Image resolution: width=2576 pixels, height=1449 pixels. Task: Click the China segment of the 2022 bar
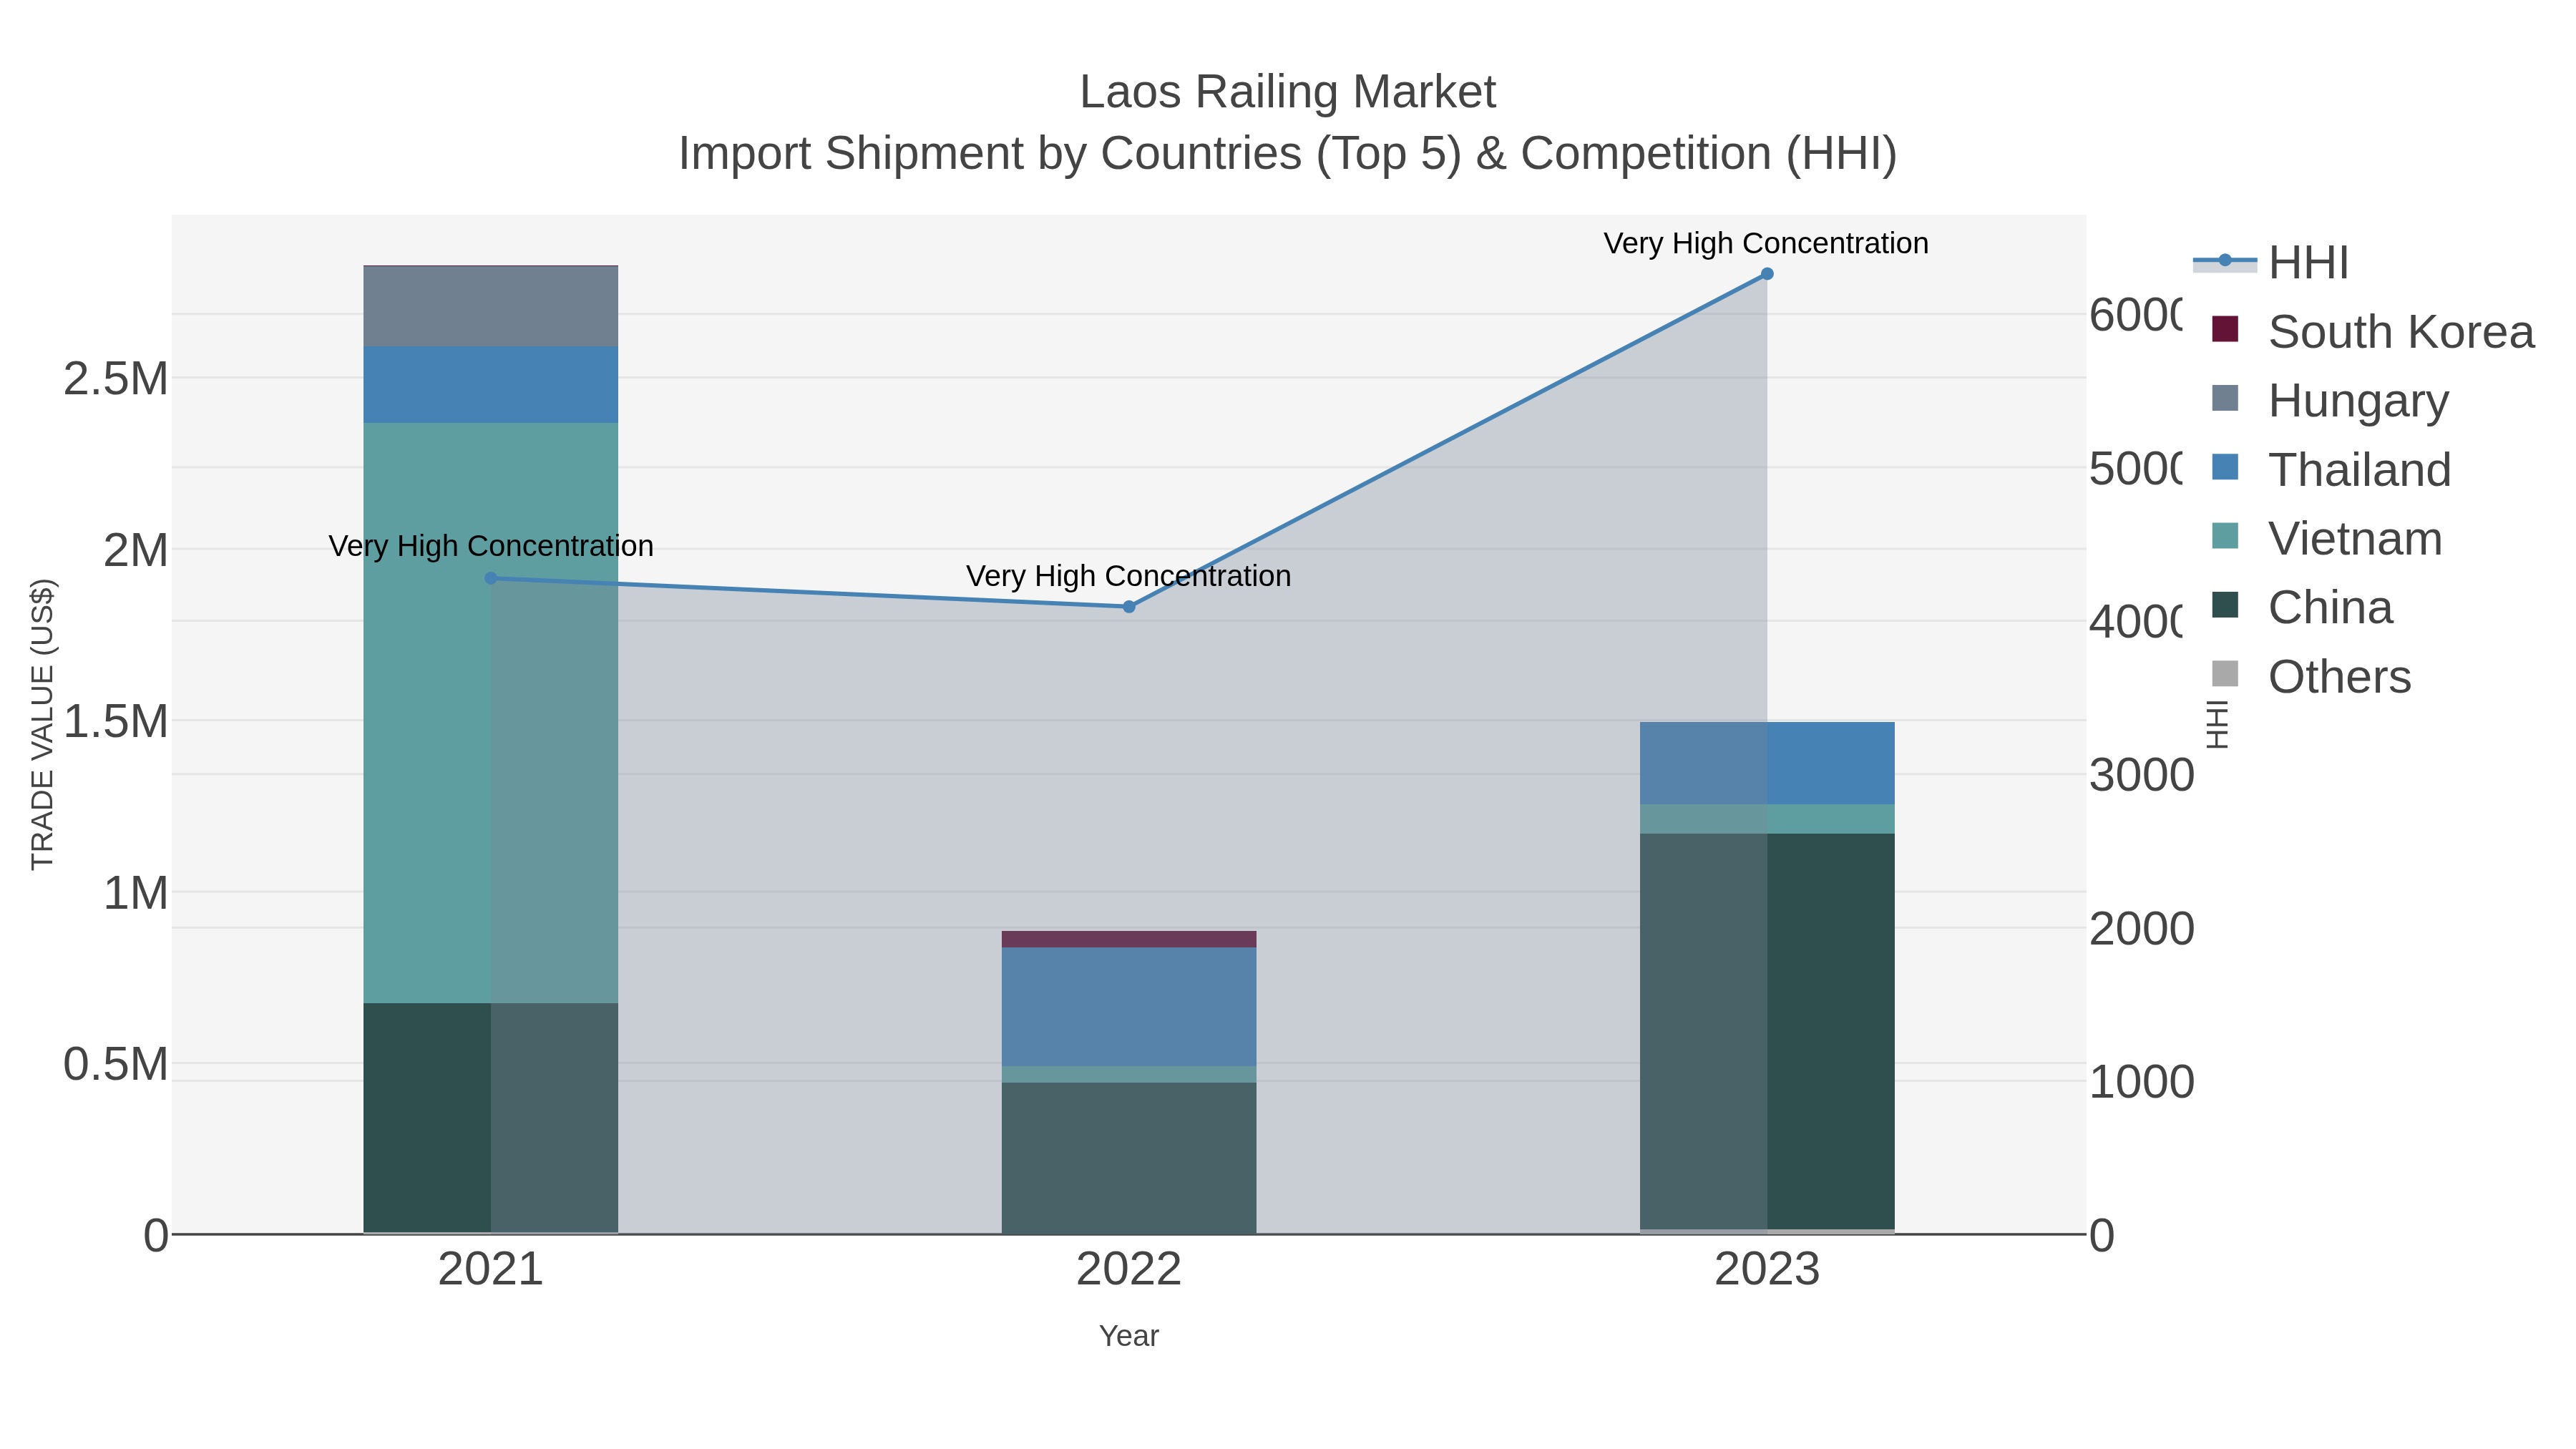1129,1158
